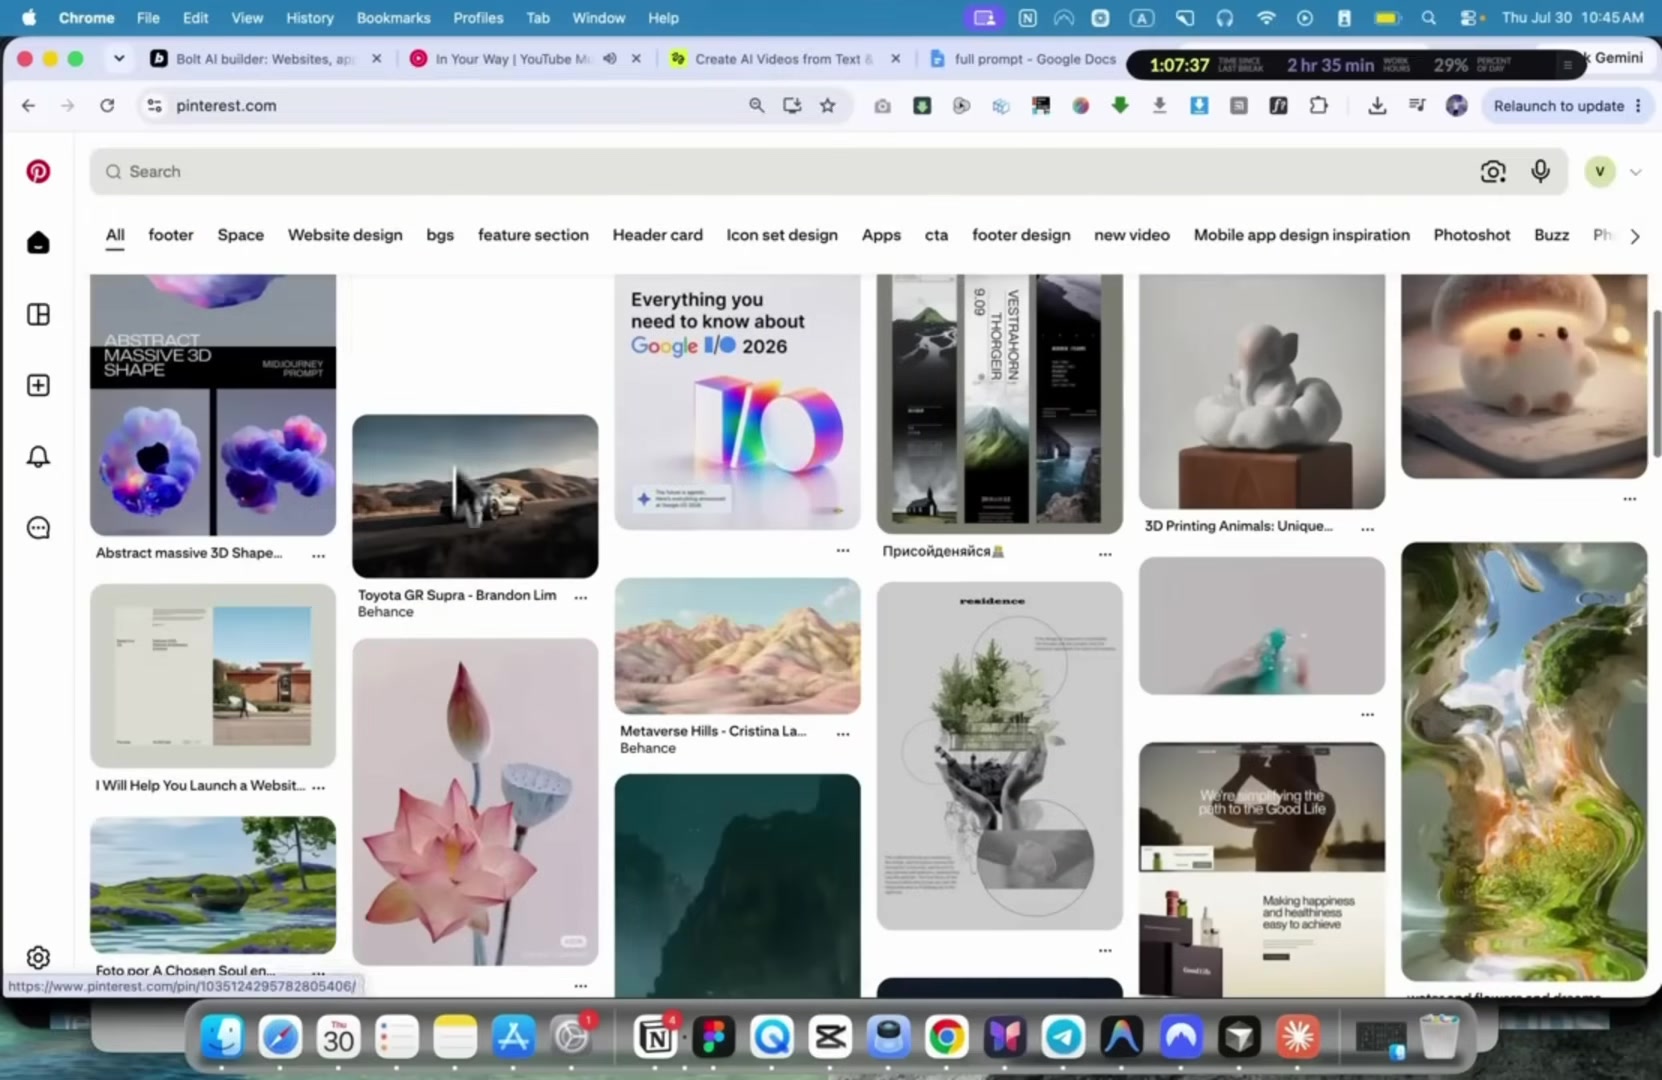Viewport: 1662px width, 1080px height.
Task: Start visual search with camera icon
Action: [x=1493, y=172]
